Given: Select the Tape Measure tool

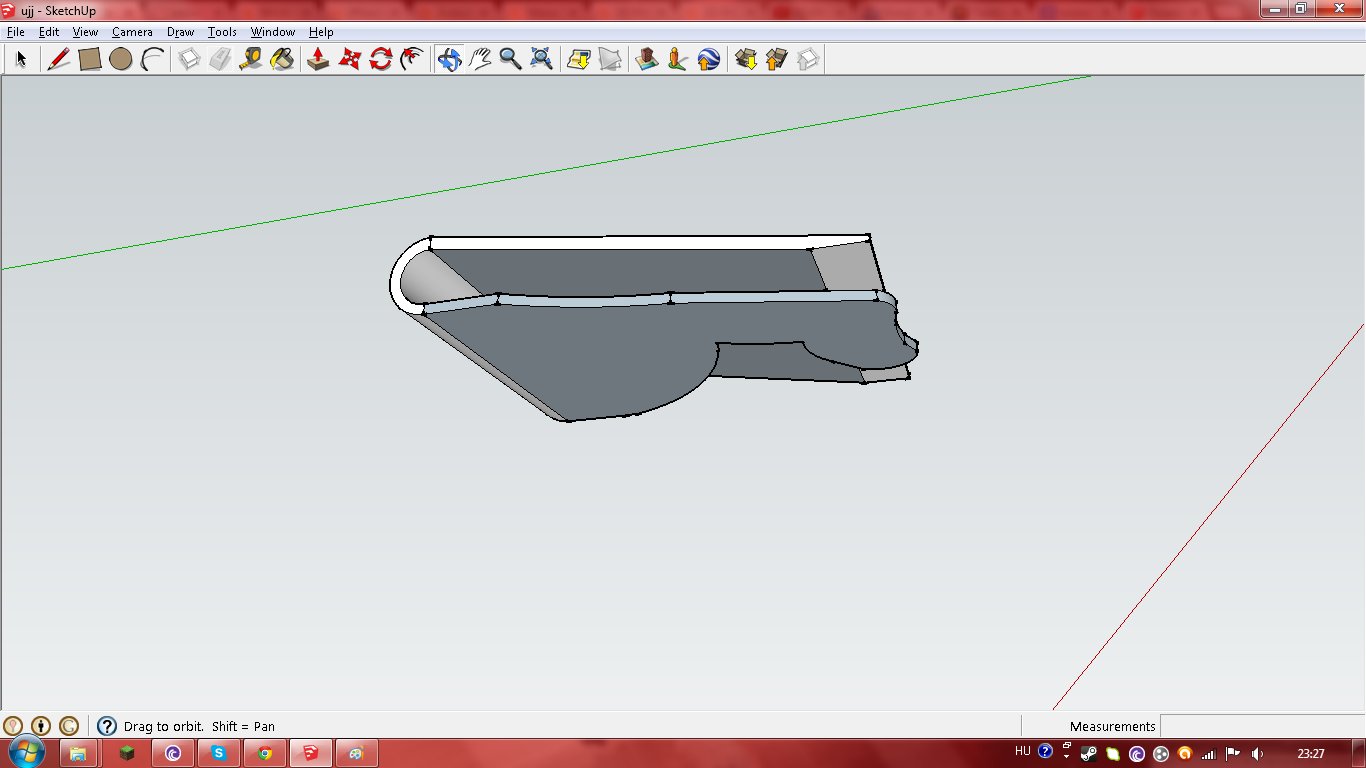Looking at the screenshot, I should 251,59.
